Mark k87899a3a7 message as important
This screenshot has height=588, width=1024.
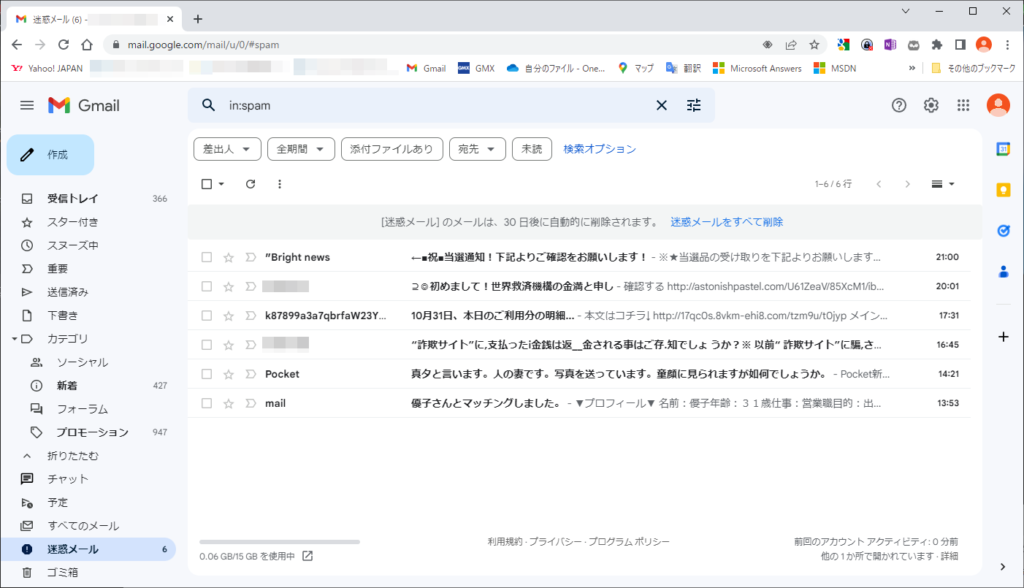[250, 316]
